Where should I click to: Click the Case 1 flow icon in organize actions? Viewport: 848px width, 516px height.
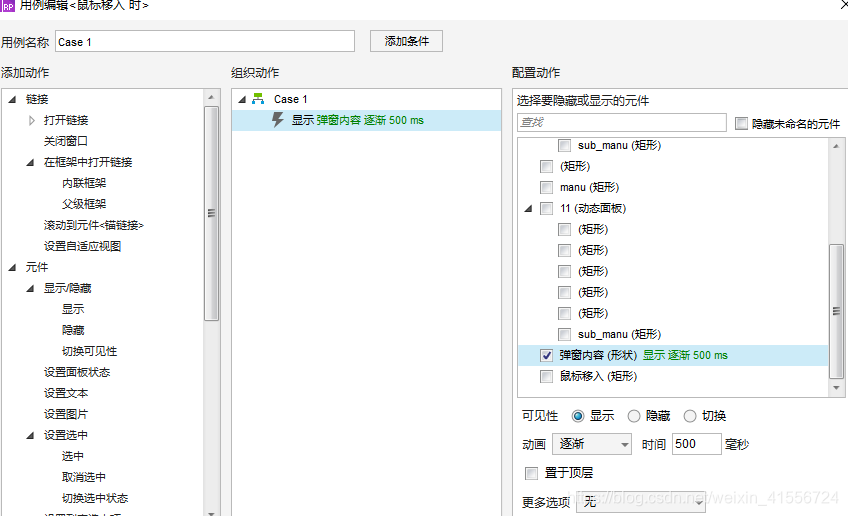click(x=259, y=99)
